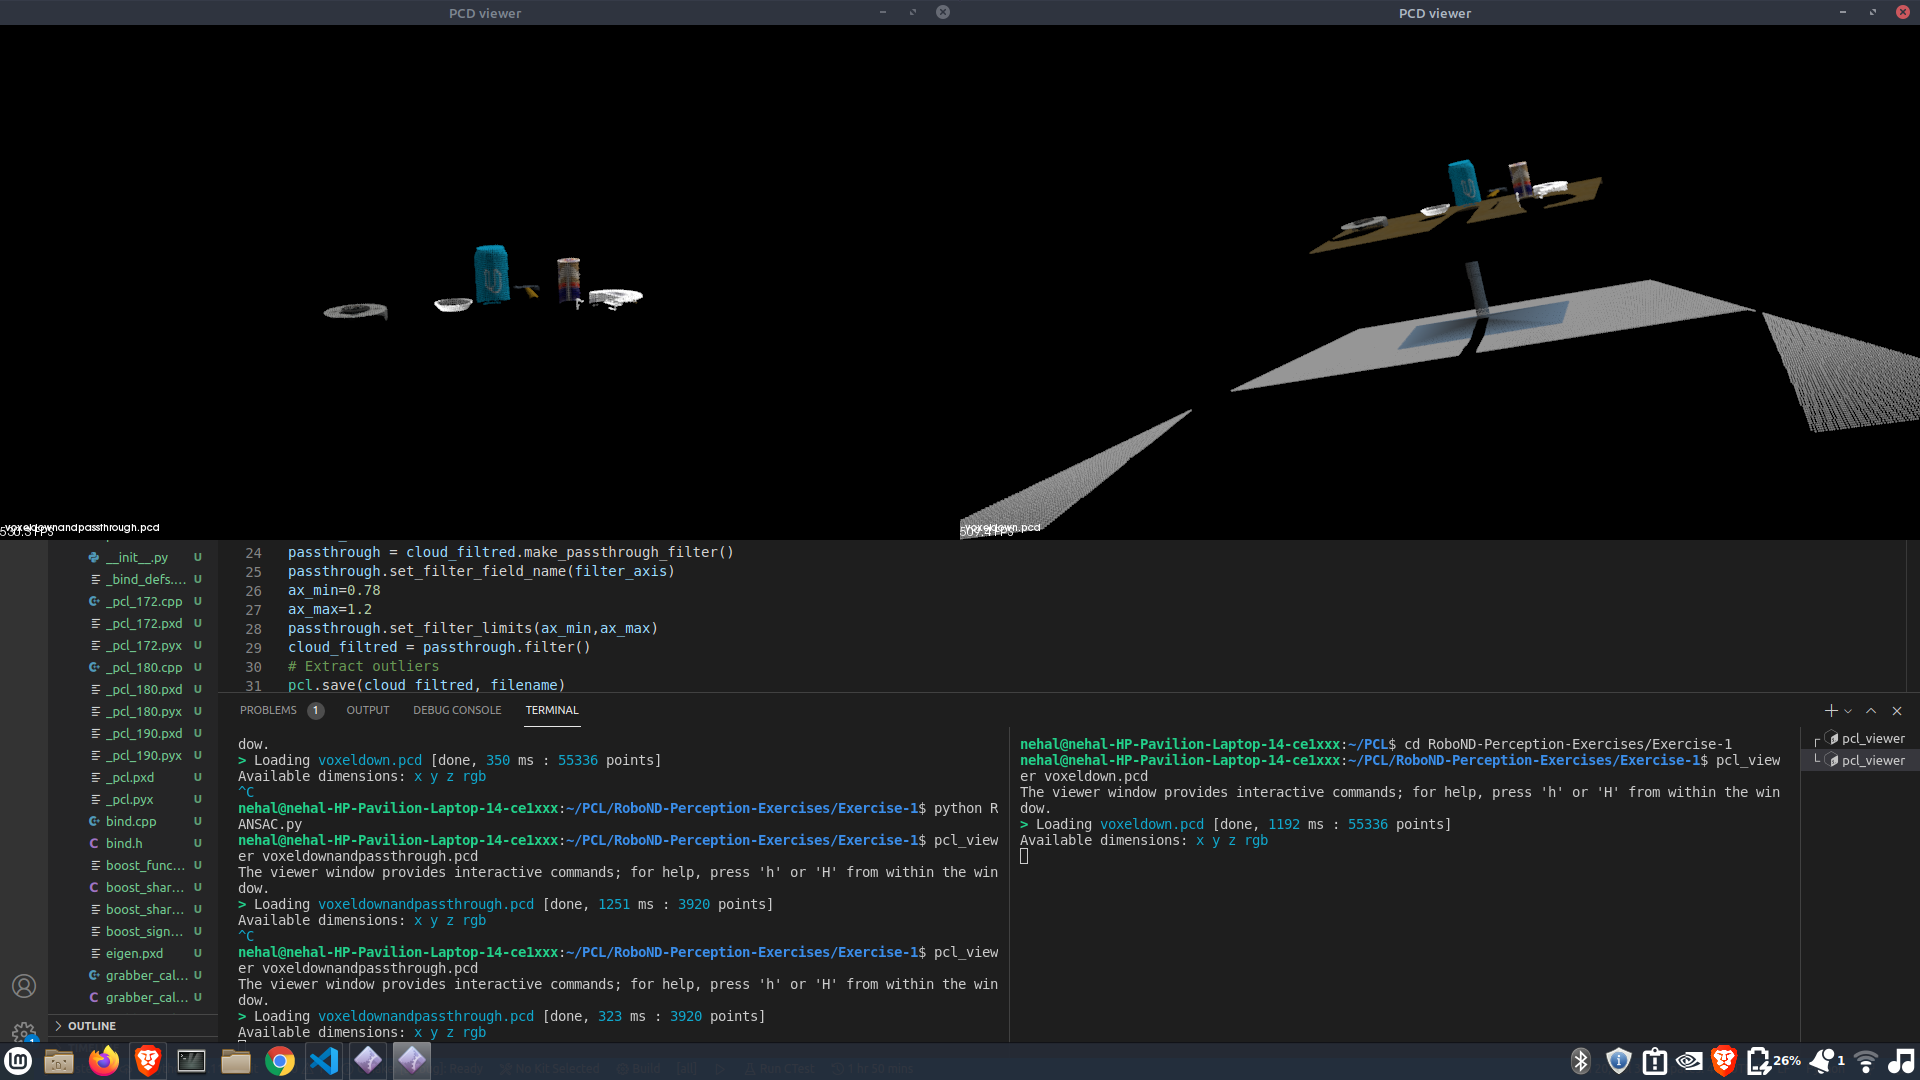Switch to the PROBLEMS tab

tap(268, 710)
